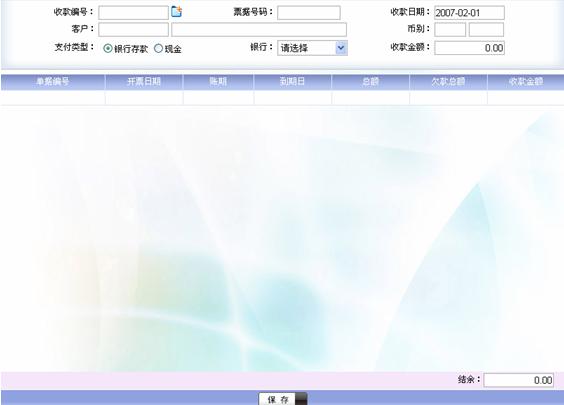The image size is (564, 405).
Task: Click the 开票日期 column header
Action: click(x=144, y=82)
